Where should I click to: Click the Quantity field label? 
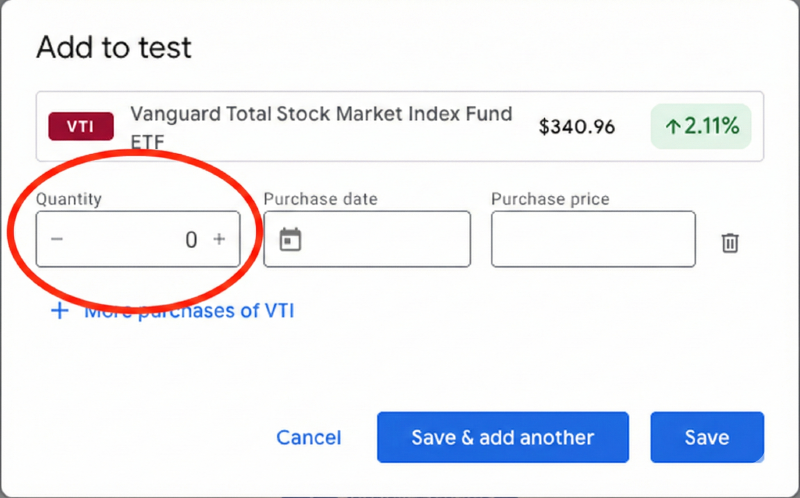click(69, 199)
